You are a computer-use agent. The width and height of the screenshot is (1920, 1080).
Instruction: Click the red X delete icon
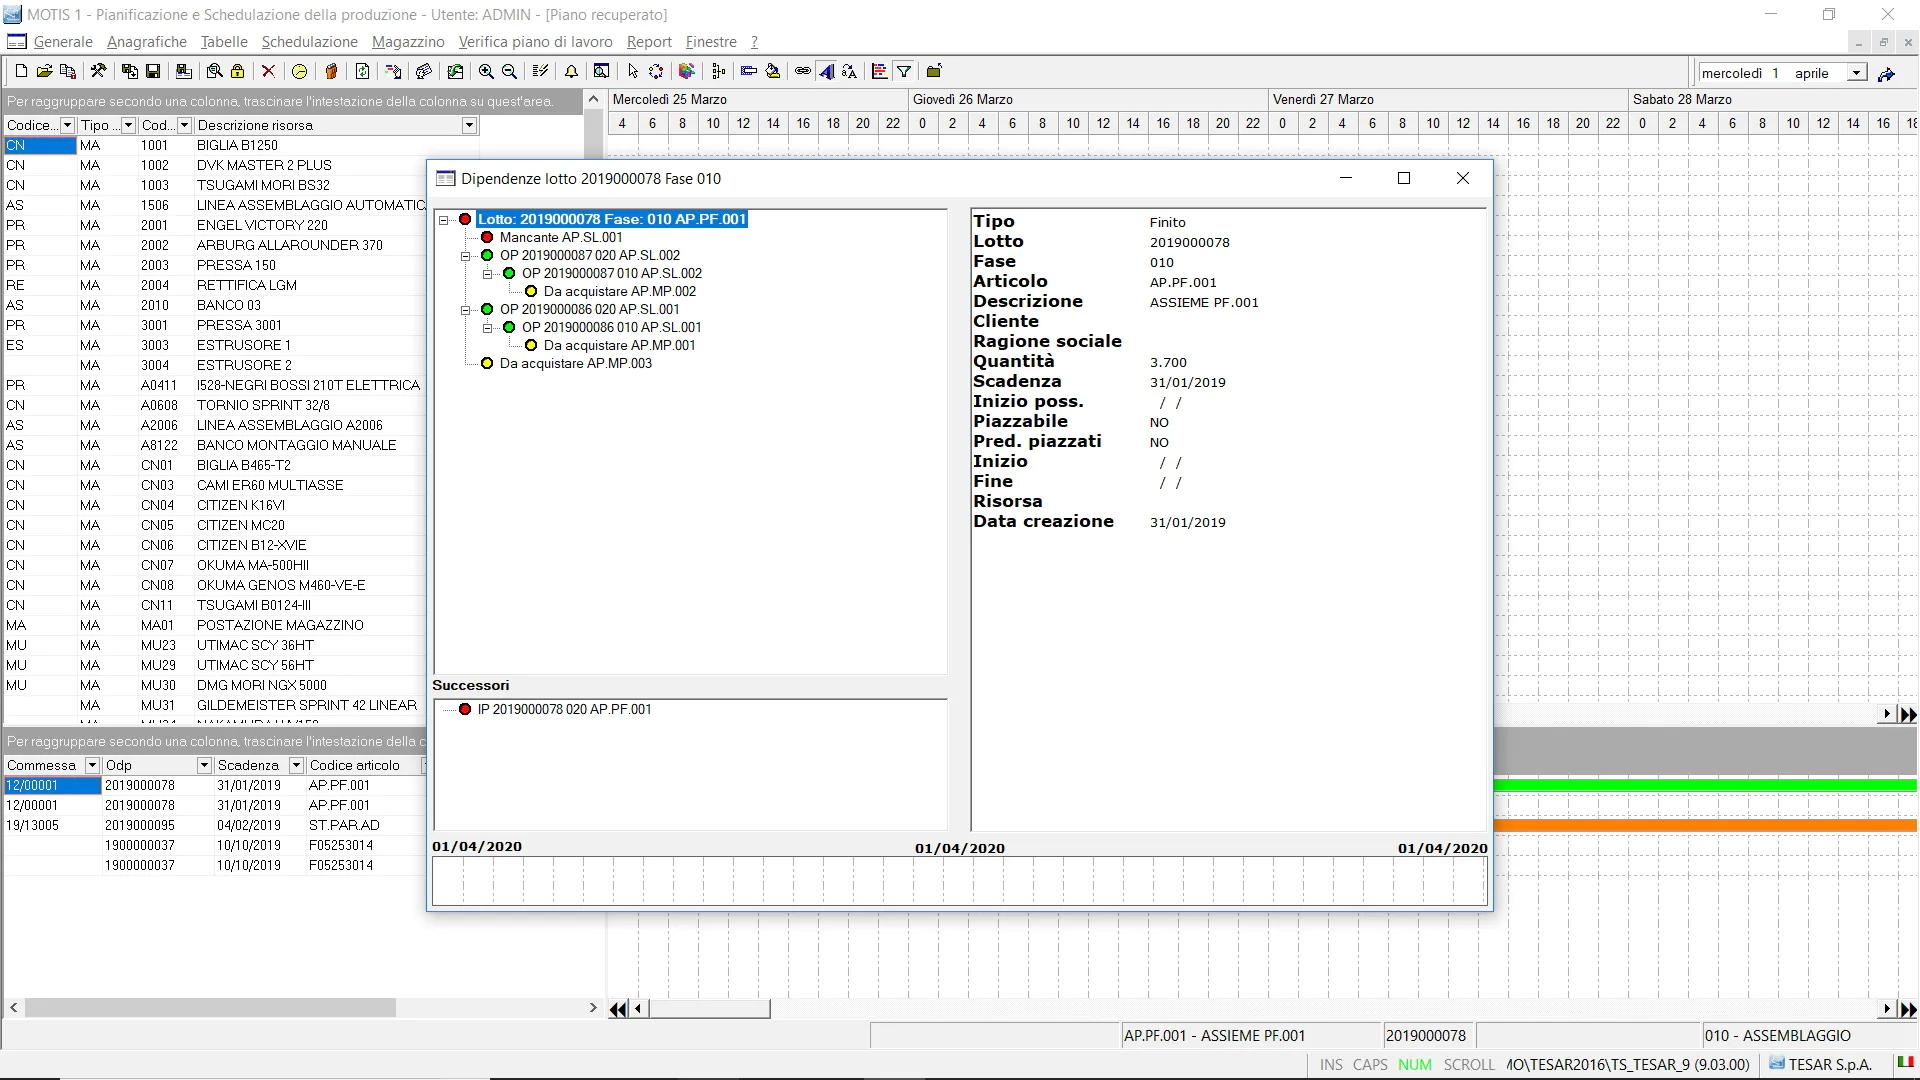click(x=268, y=71)
